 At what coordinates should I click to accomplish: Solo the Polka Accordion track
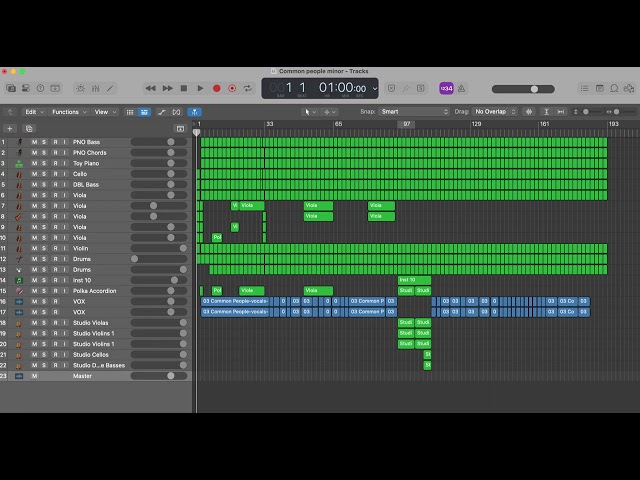coord(44,291)
